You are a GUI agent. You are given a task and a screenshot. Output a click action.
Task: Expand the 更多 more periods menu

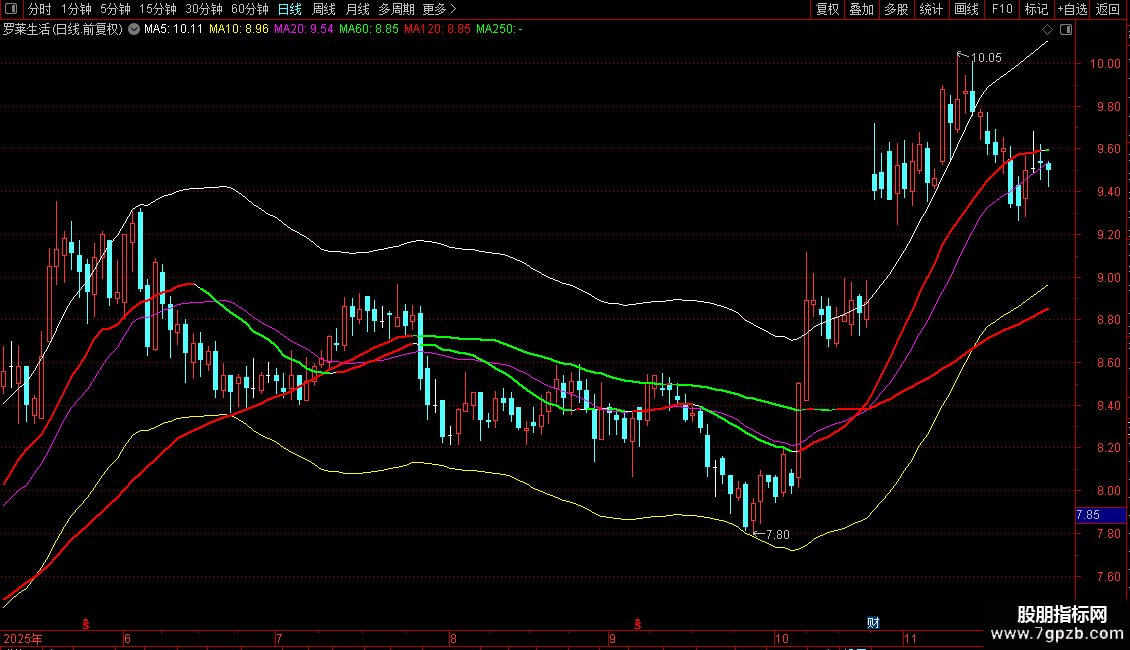[x=439, y=9]
